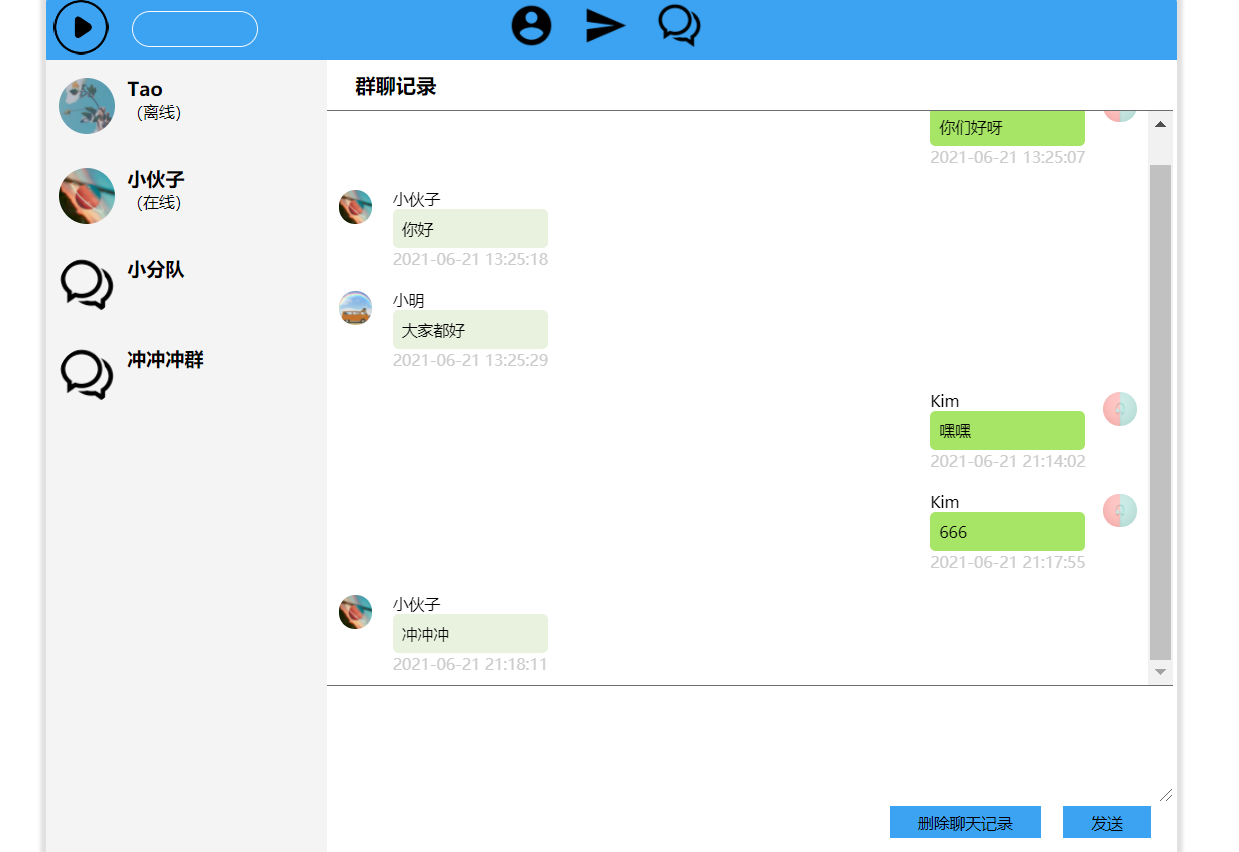1239x852 pixels.
Task: Click the search box in the blue top bar
Action: click(x=194, y=28)
